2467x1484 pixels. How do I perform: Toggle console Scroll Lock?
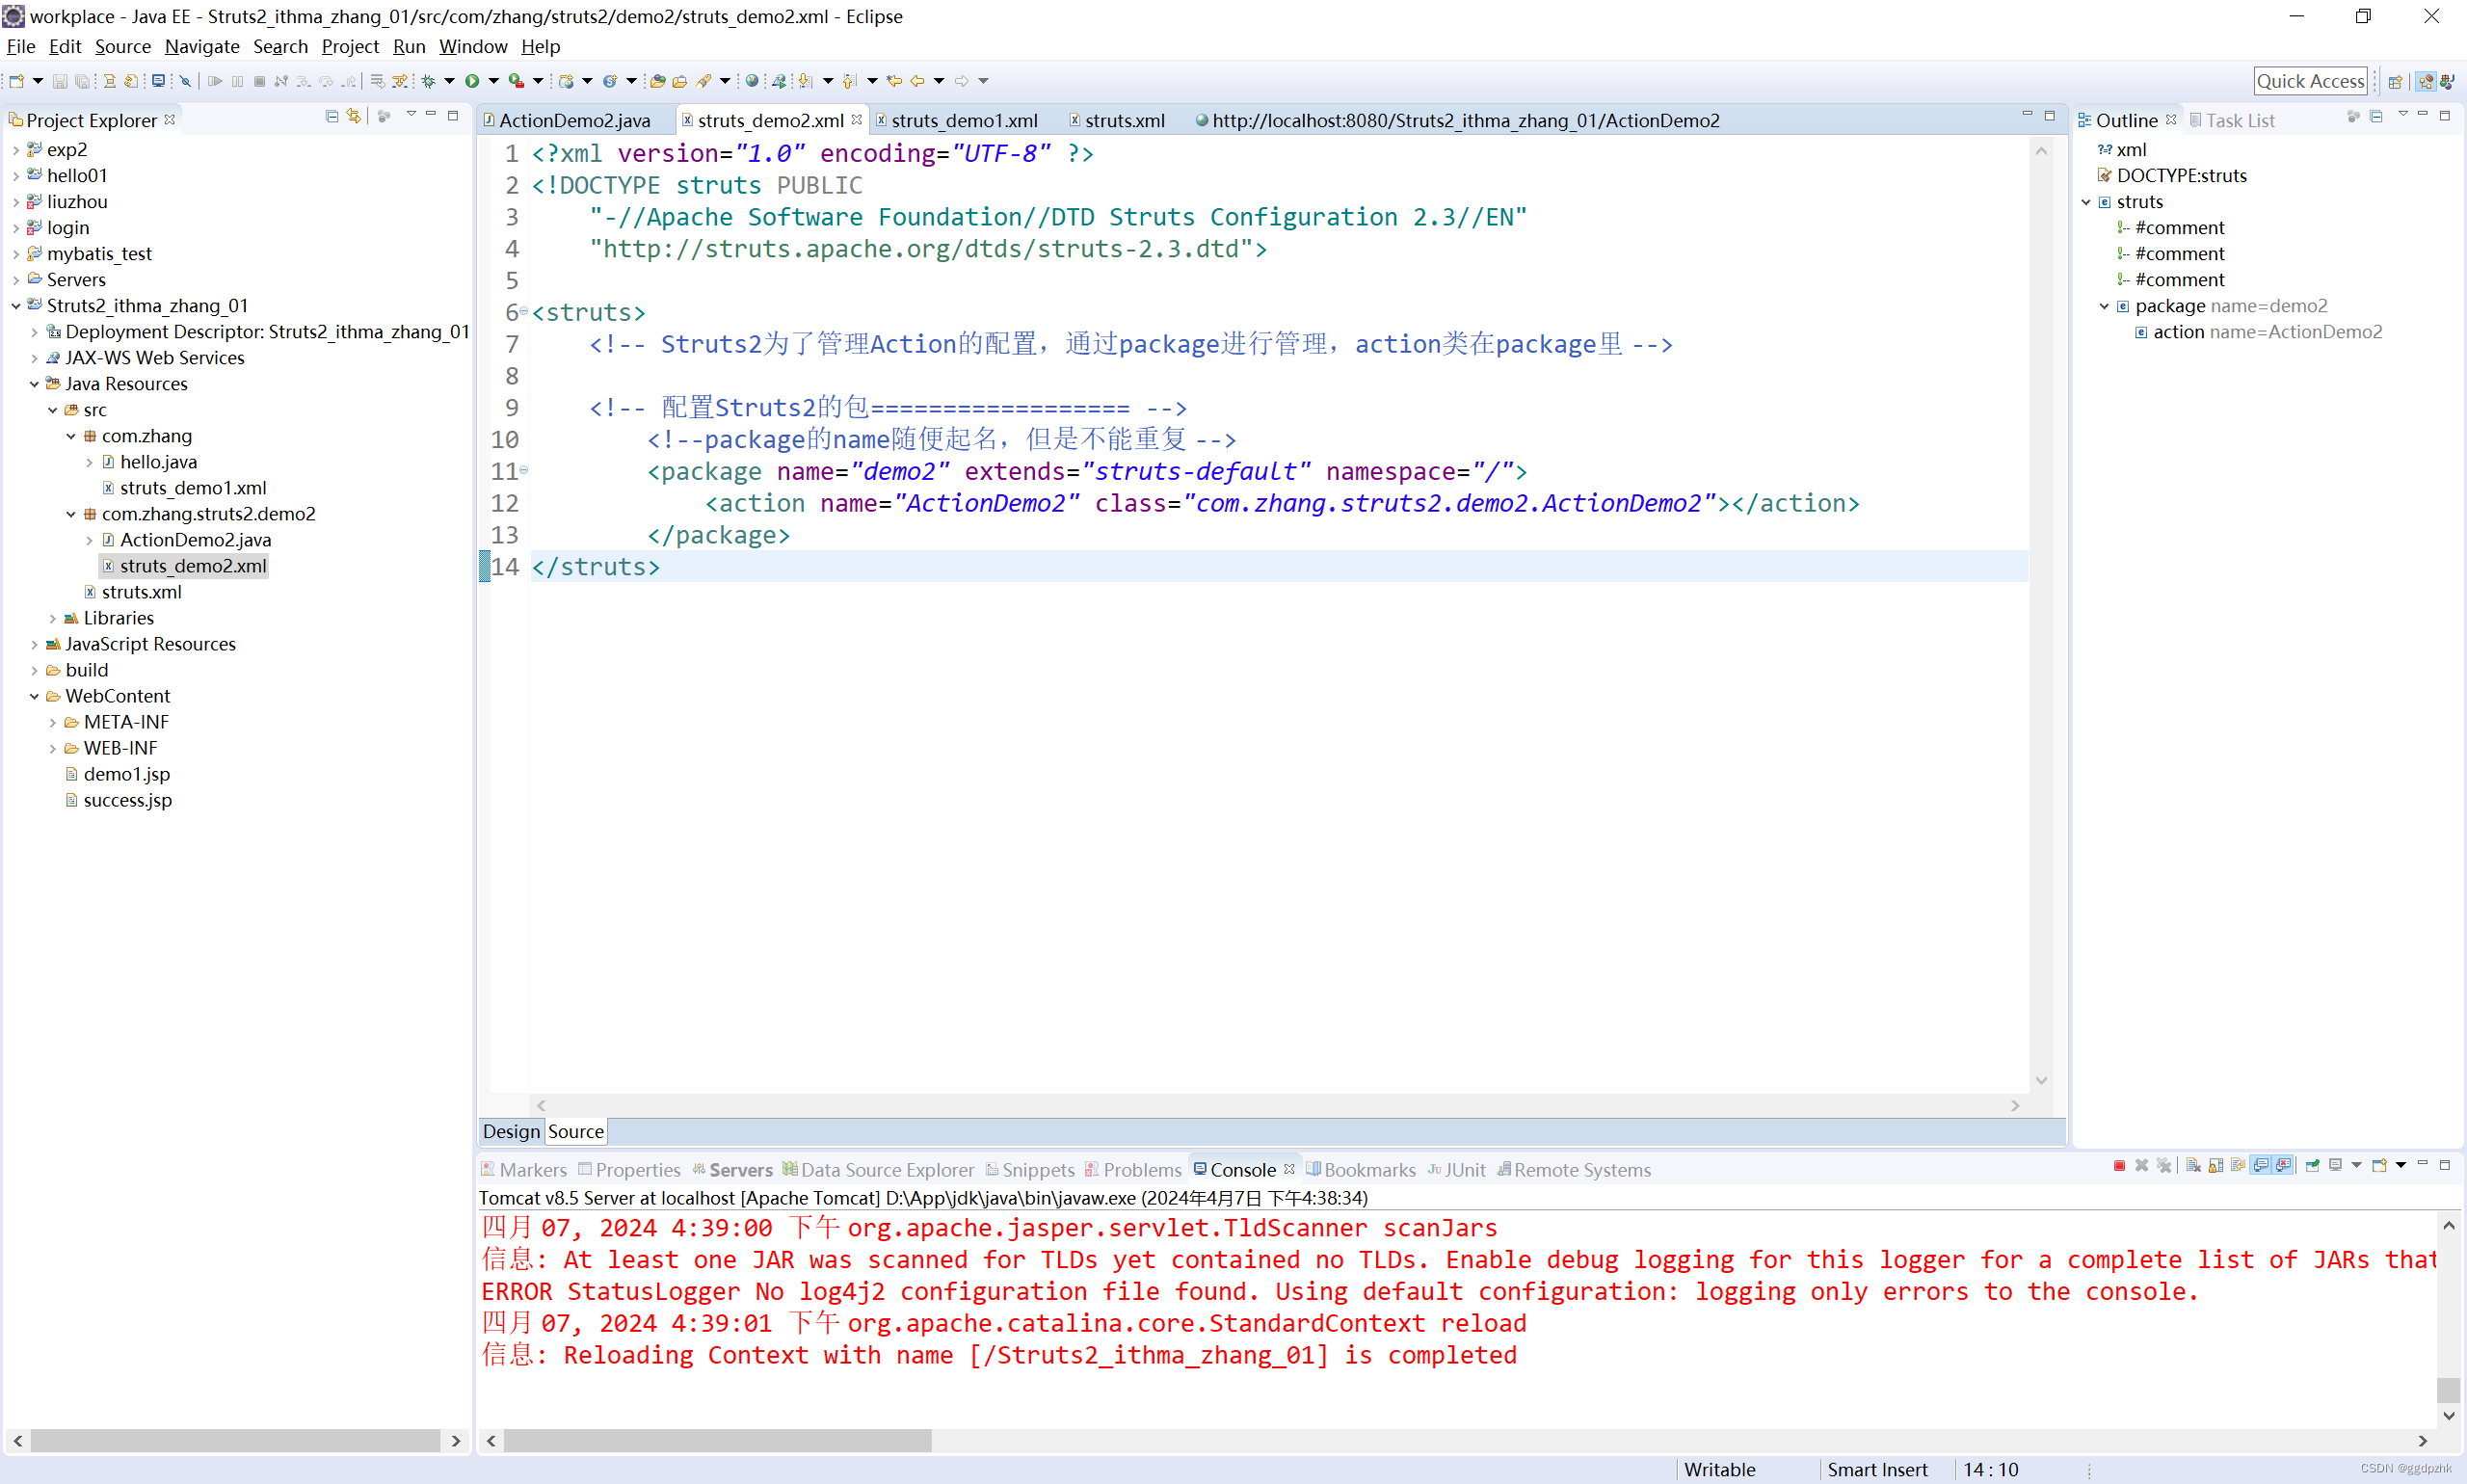coord(2216,1165)
